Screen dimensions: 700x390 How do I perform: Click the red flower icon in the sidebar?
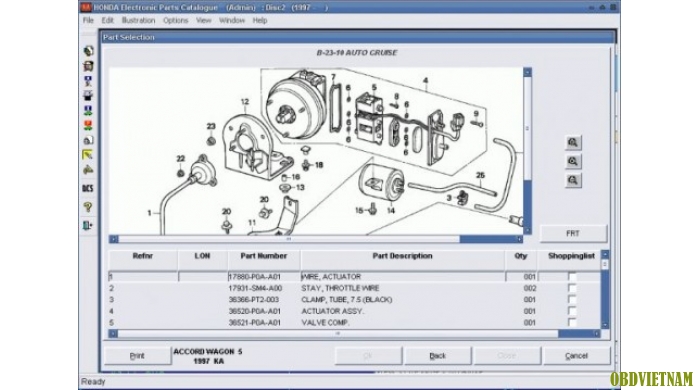(x=88, y=125)
